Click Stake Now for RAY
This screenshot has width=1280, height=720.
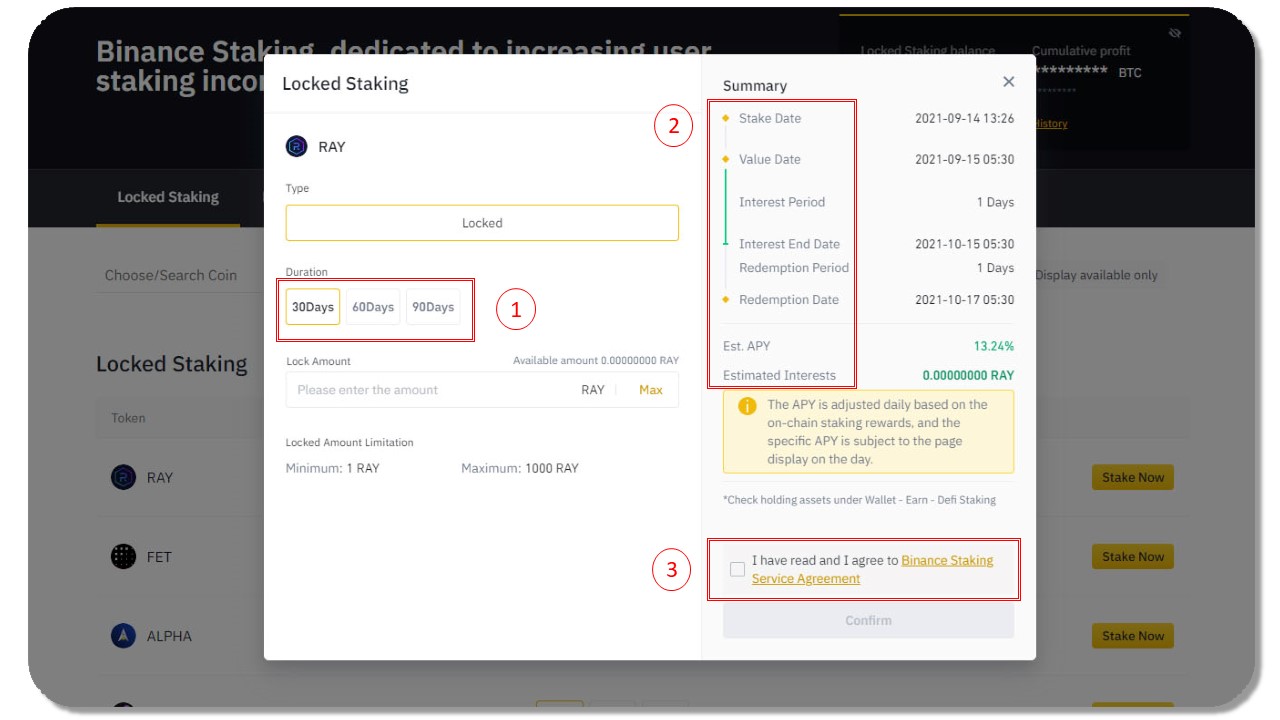1133,477
